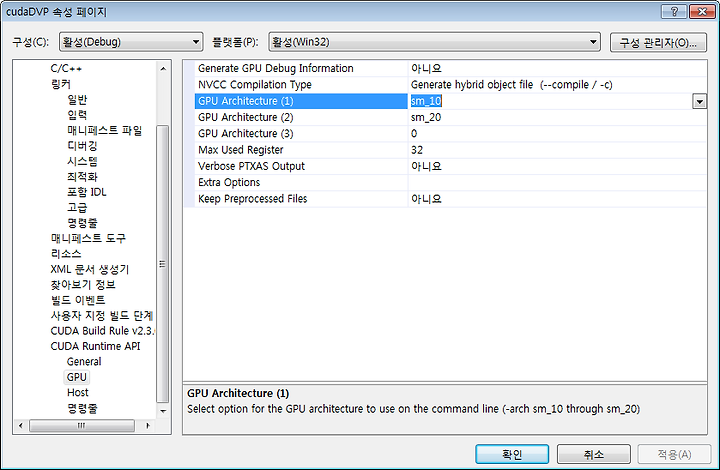720x470 pixels.
Task: Click the 취소 button
Action: tap(594, 454)
